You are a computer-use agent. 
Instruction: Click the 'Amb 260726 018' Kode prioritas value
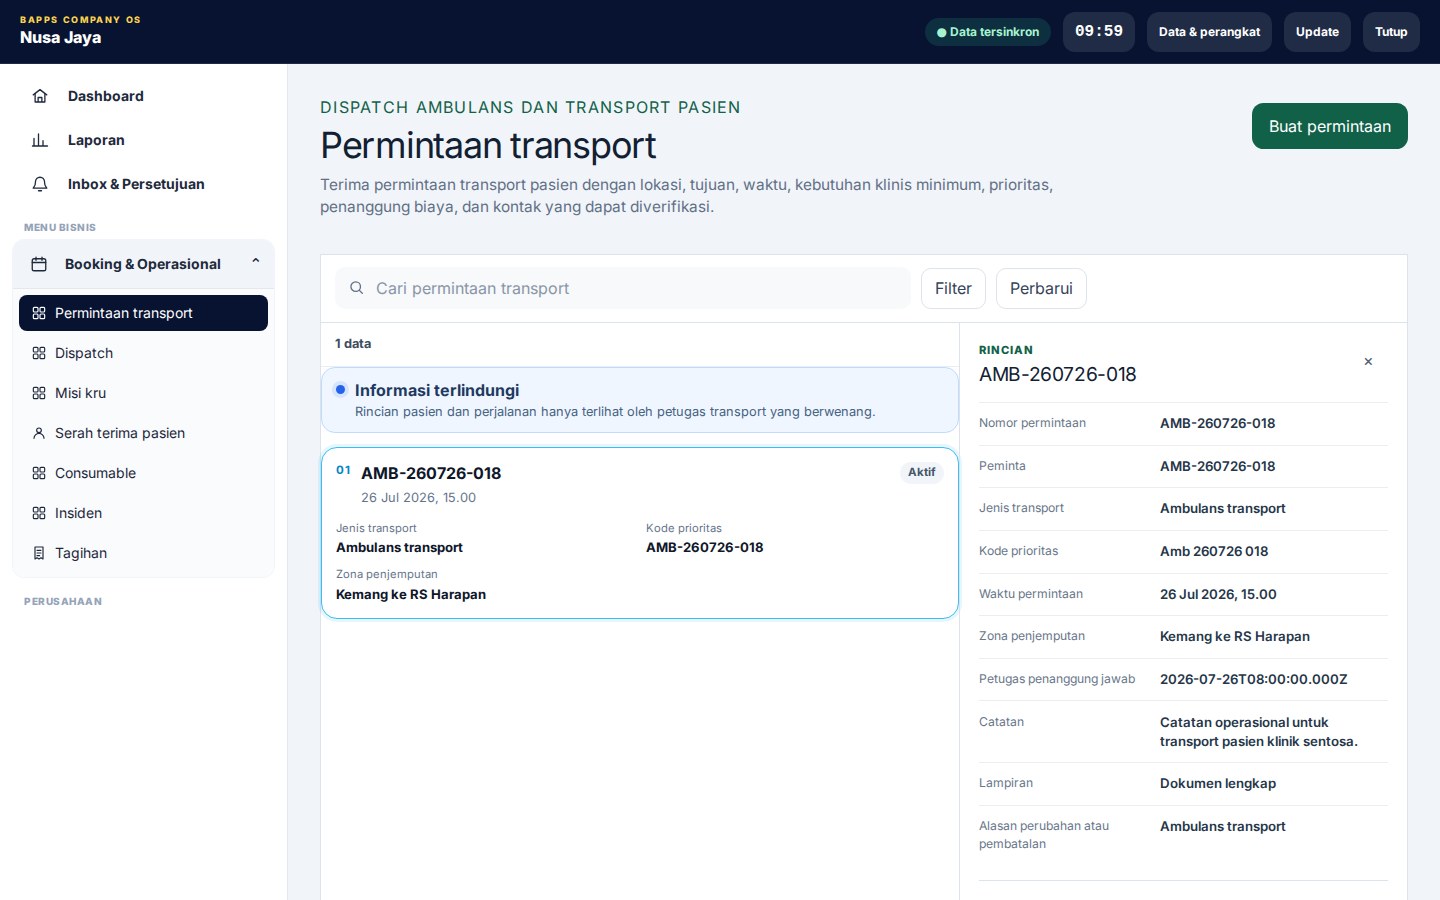(1214, 551)
